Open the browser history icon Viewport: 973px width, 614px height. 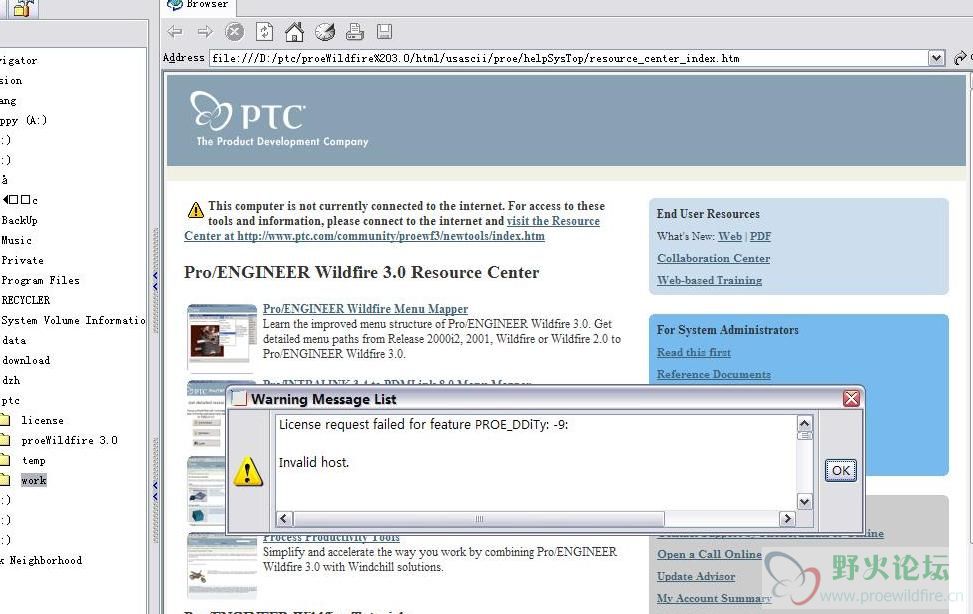[x=325, y=32]
